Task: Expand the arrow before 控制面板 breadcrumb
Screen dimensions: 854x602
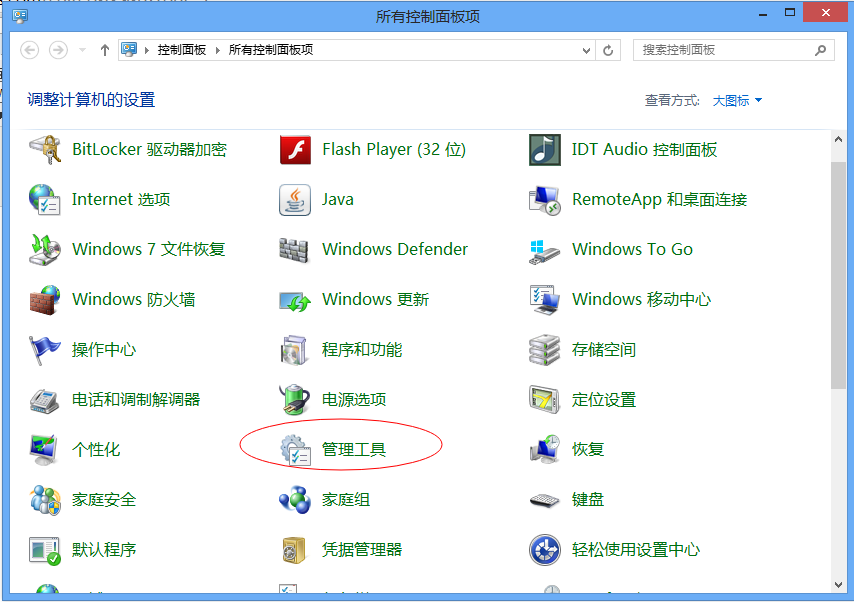Action: coord(147,50)
